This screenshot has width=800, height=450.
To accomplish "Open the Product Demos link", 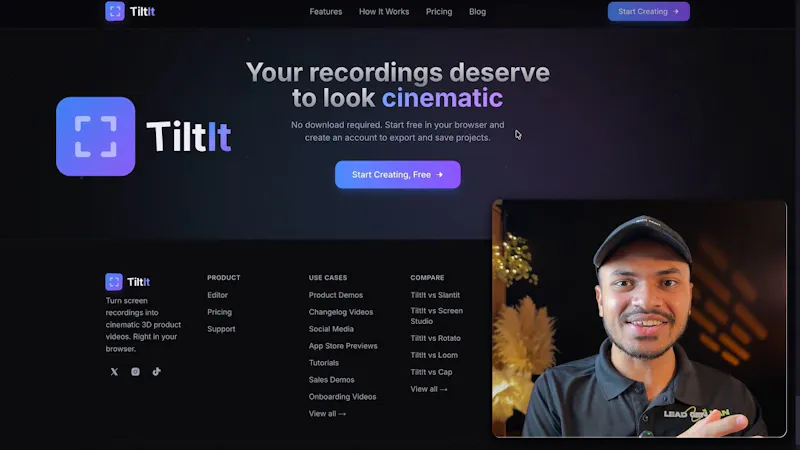I will [x=336, y=295].
